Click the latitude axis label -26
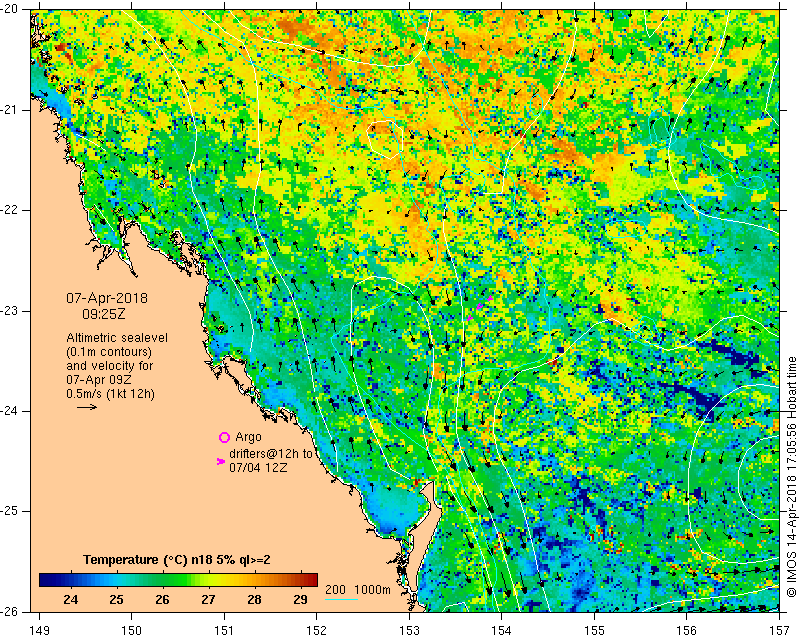 click(9, 612)
